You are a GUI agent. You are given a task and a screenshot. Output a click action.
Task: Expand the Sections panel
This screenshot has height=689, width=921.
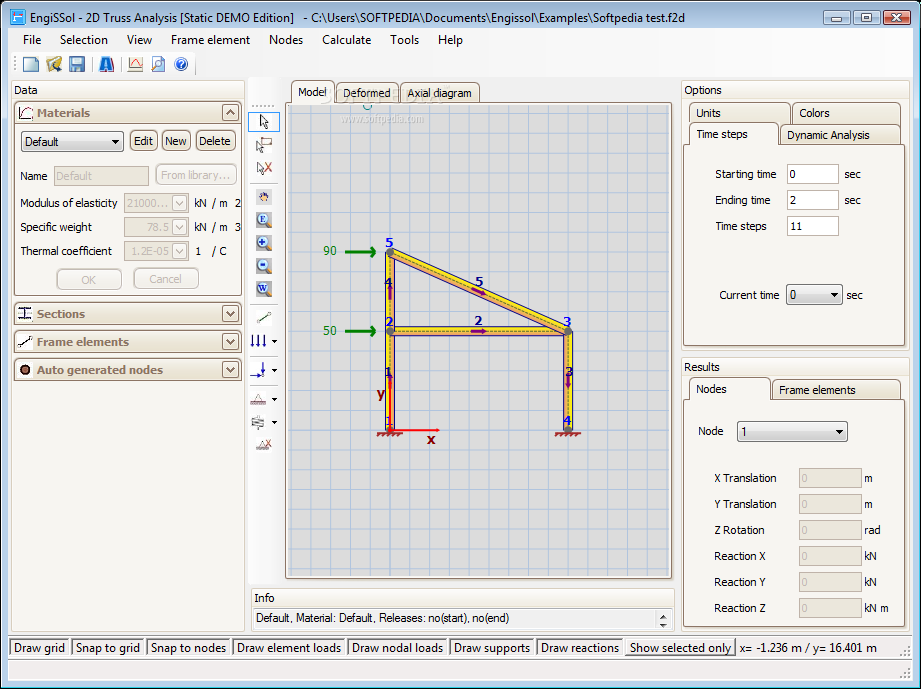[x=230, y=314]
